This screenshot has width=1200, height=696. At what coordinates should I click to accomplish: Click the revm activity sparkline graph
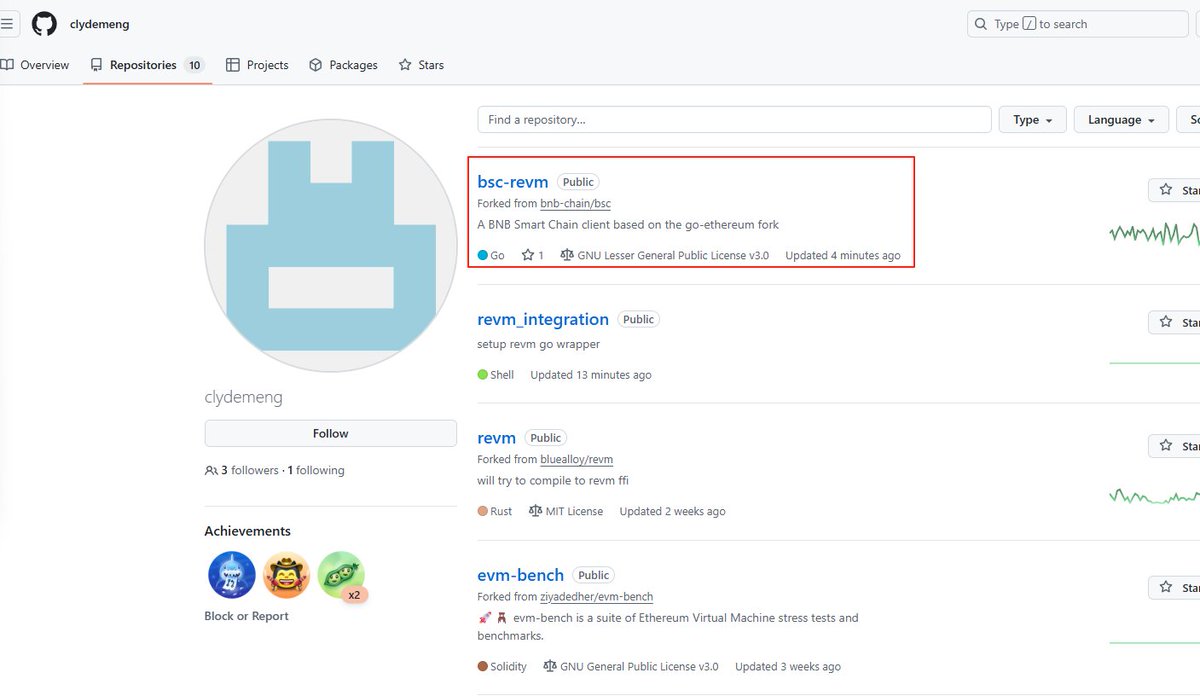click(1155, 496)
